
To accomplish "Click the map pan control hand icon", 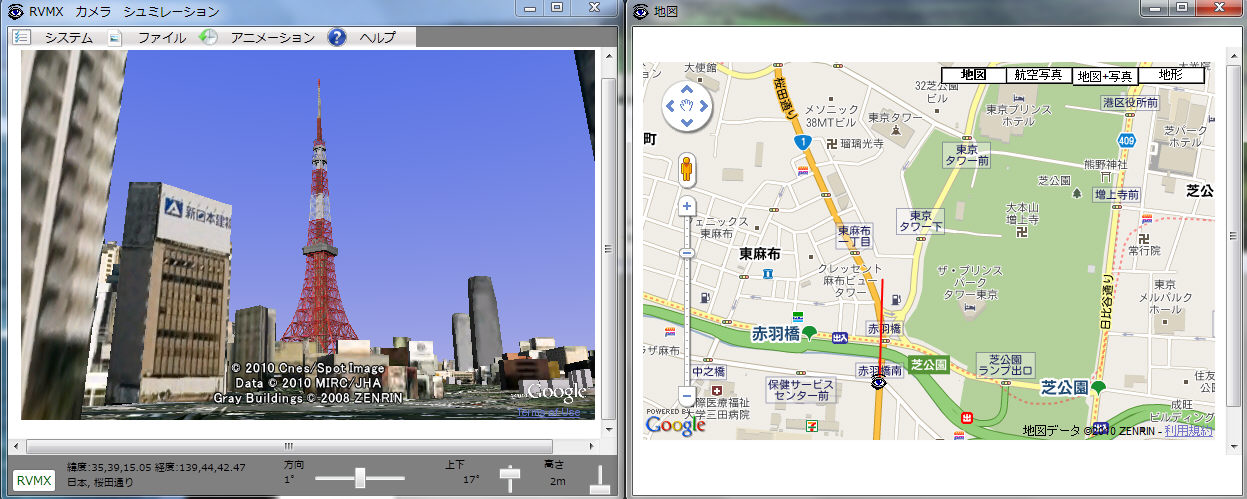I will [x=687, y=105].
